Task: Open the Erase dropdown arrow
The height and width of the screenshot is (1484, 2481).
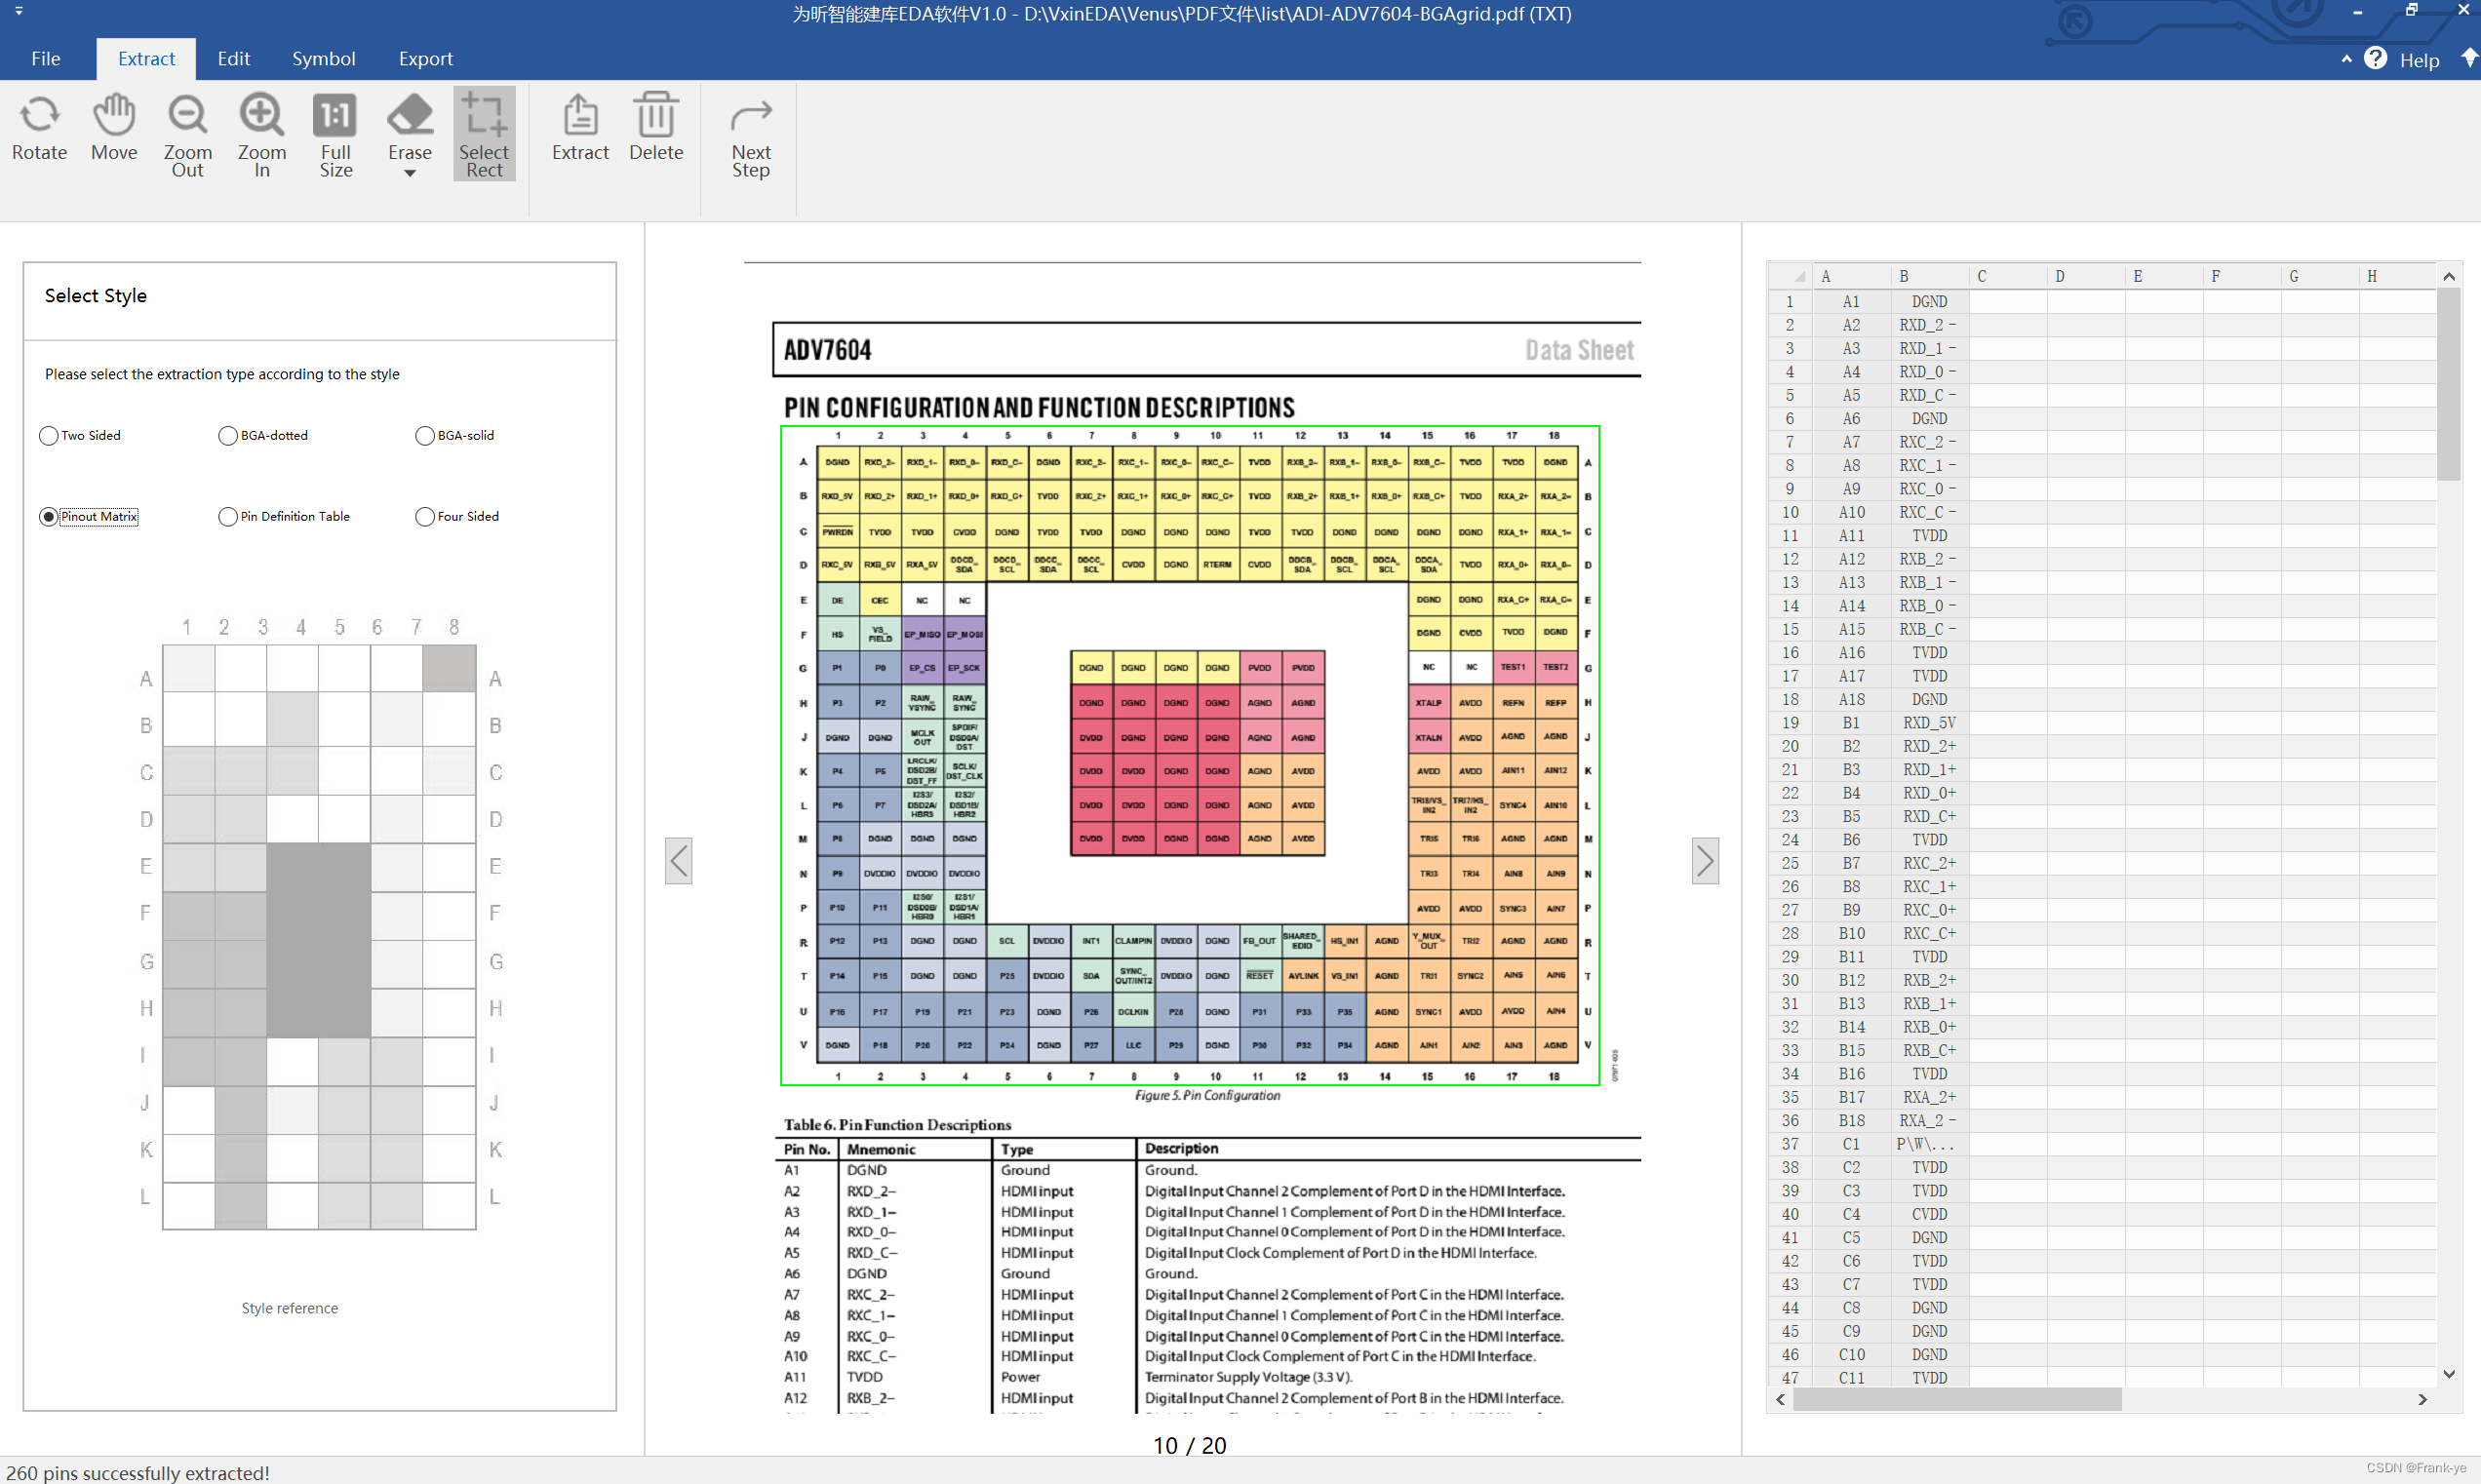Action: [410, 174]
